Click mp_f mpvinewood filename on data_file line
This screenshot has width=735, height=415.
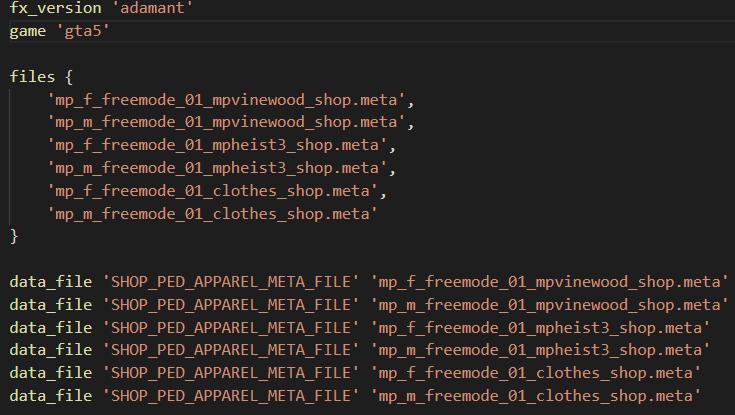coord(550,282)
